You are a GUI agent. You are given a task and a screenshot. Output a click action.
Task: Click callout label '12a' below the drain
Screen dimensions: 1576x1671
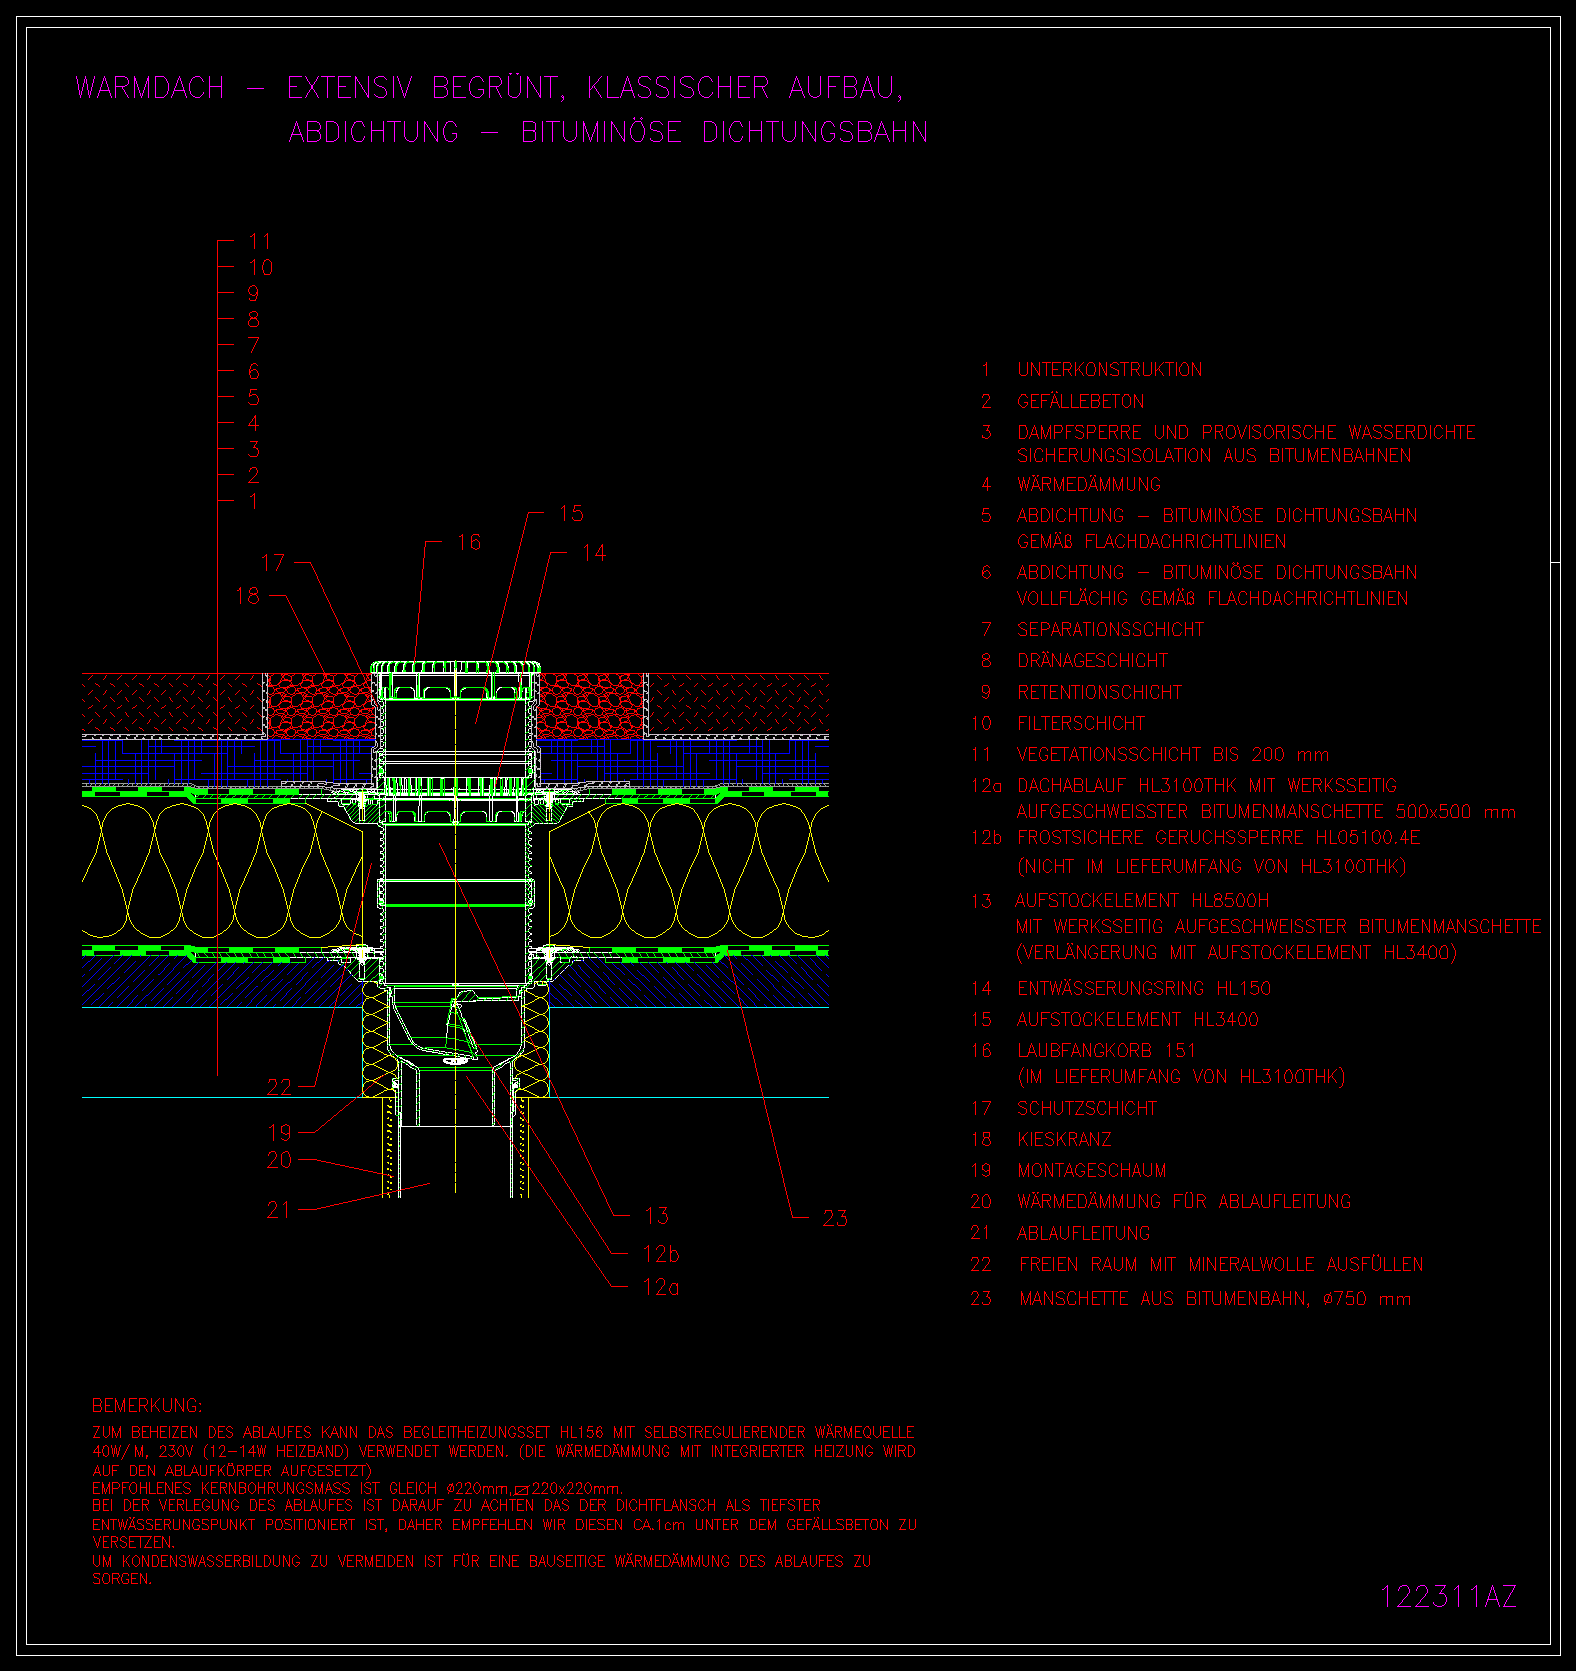click(x=661, y=1287)
